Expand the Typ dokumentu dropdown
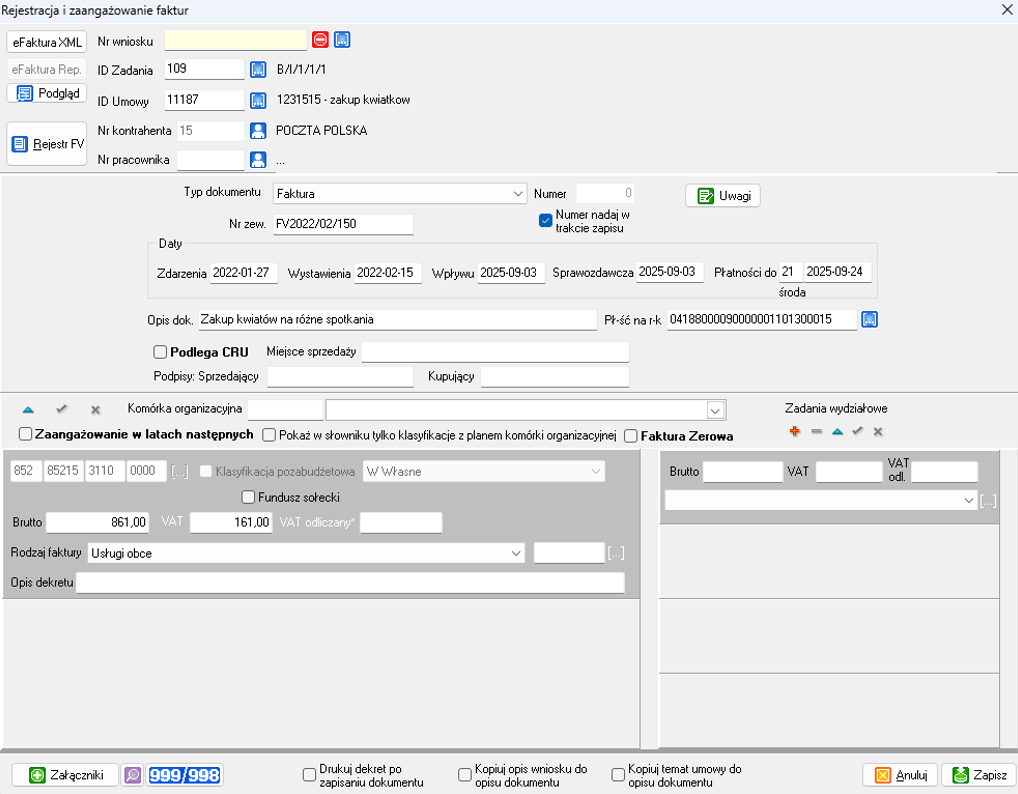This screenshot has height=794, width=1018. (x=517, y=193)
